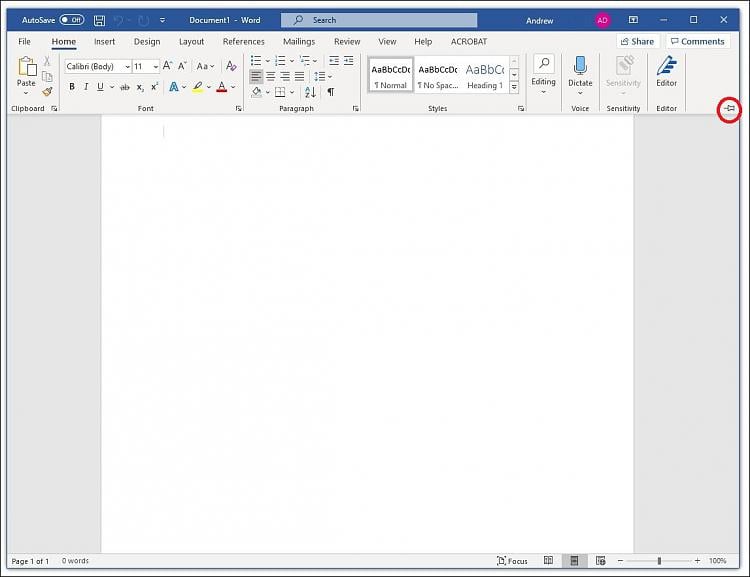Open the Editor button
This screenshot has width=750, height=577.
[x=666, y=72]
